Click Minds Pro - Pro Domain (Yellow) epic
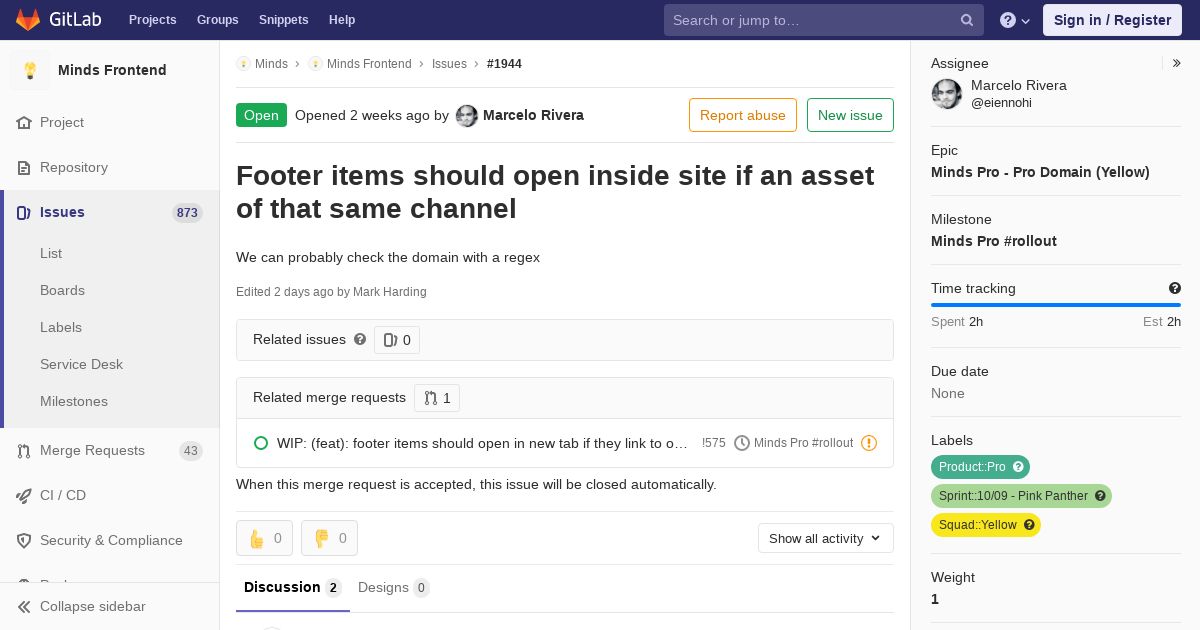Screen dimensions: 1200x630 point(1040,172)
